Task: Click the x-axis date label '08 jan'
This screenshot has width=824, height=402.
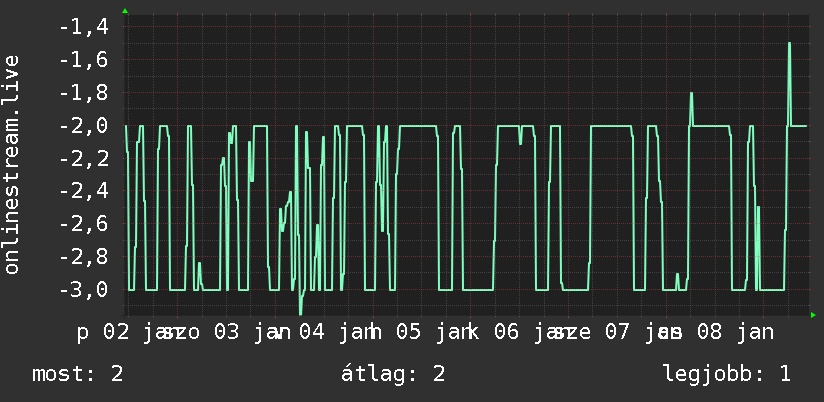Action: click(x=735, y=333)
